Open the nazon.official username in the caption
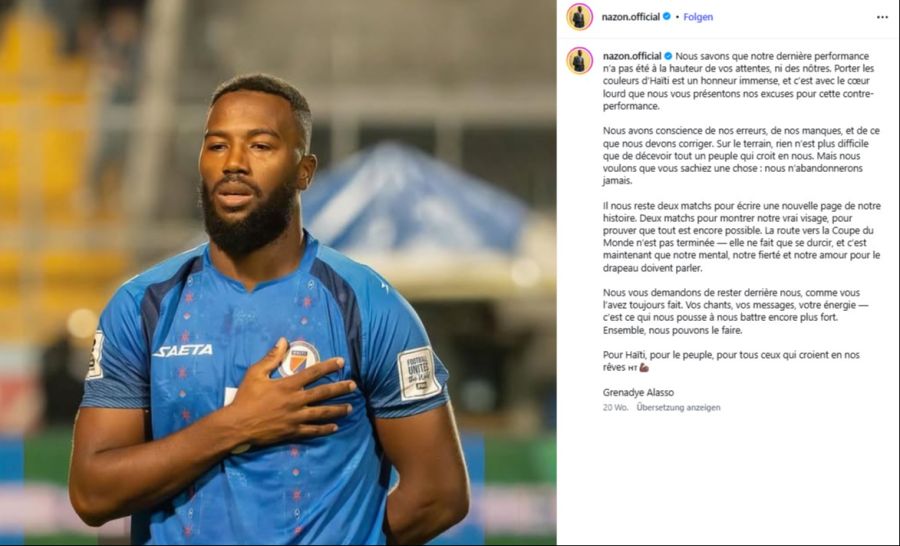900x546 pixels. 632,56
